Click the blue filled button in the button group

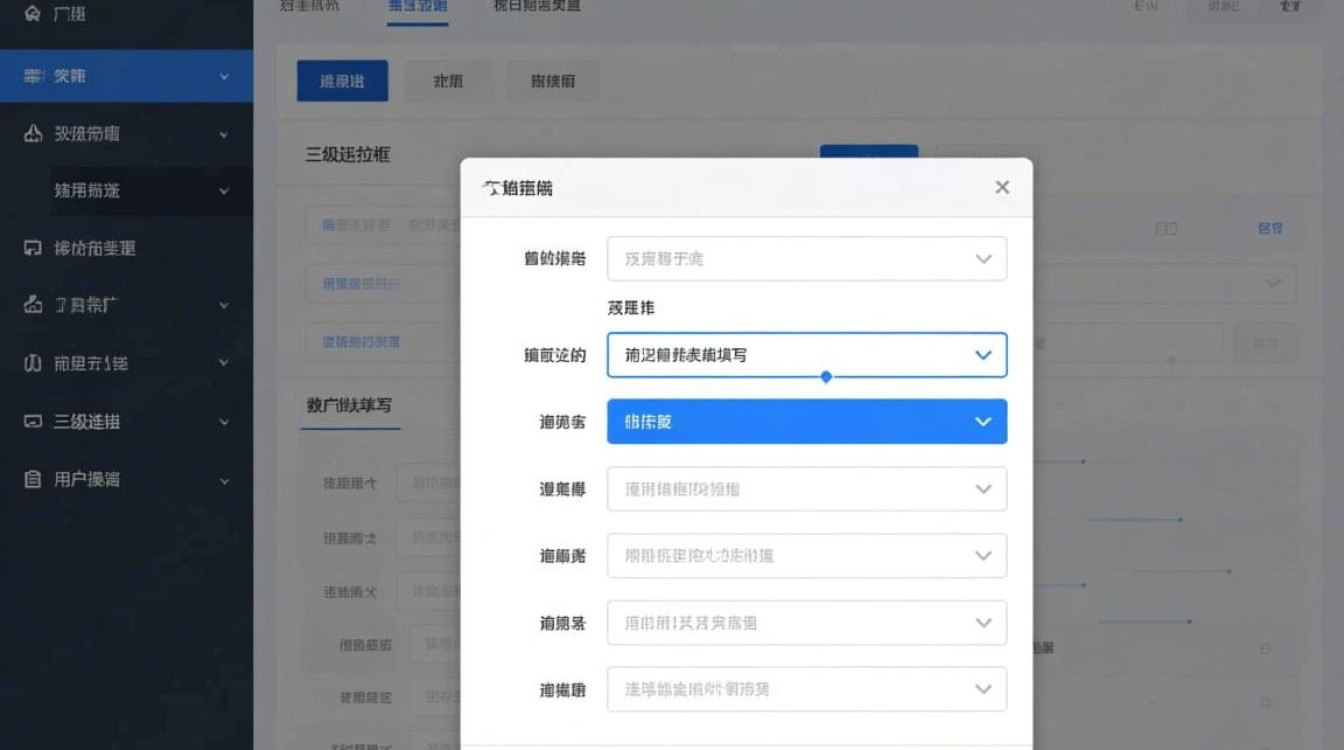[x=341, y=81]
